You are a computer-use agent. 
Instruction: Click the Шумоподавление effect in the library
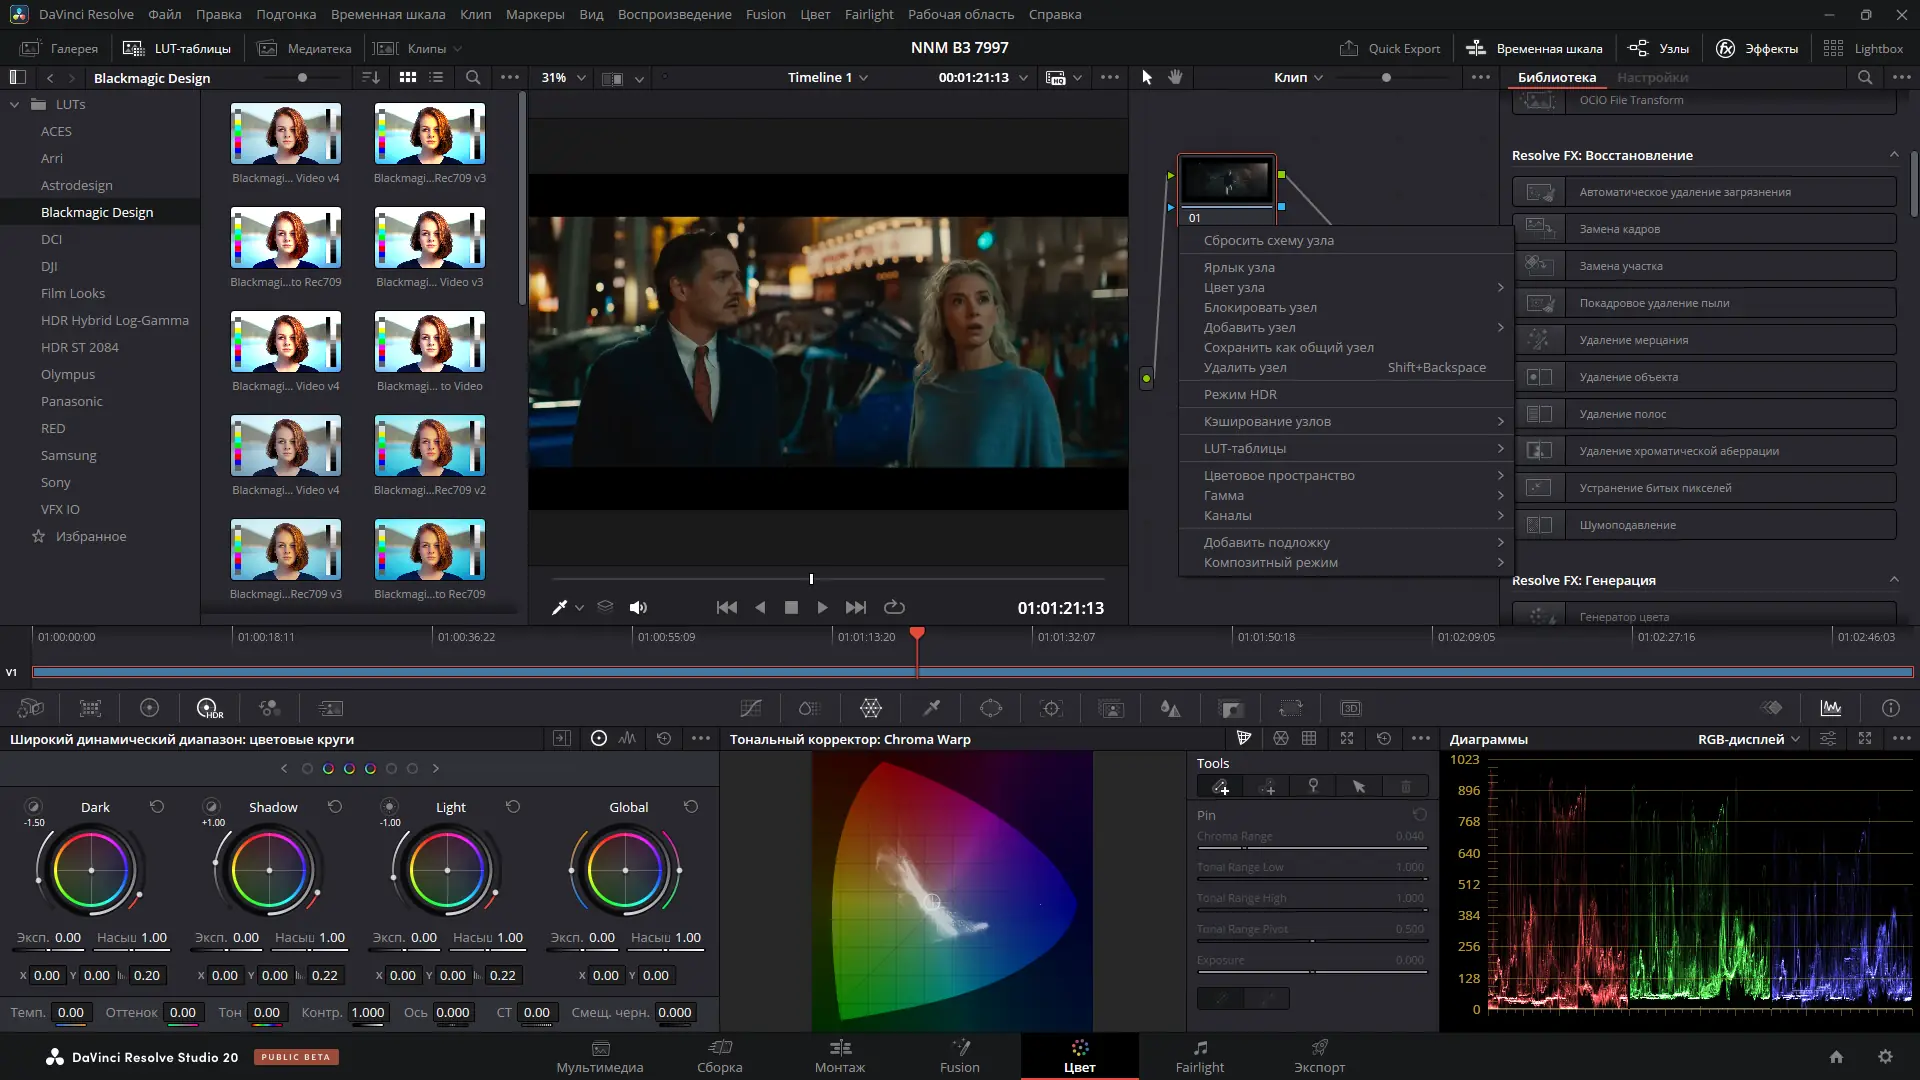click(x=1627, y=525)
